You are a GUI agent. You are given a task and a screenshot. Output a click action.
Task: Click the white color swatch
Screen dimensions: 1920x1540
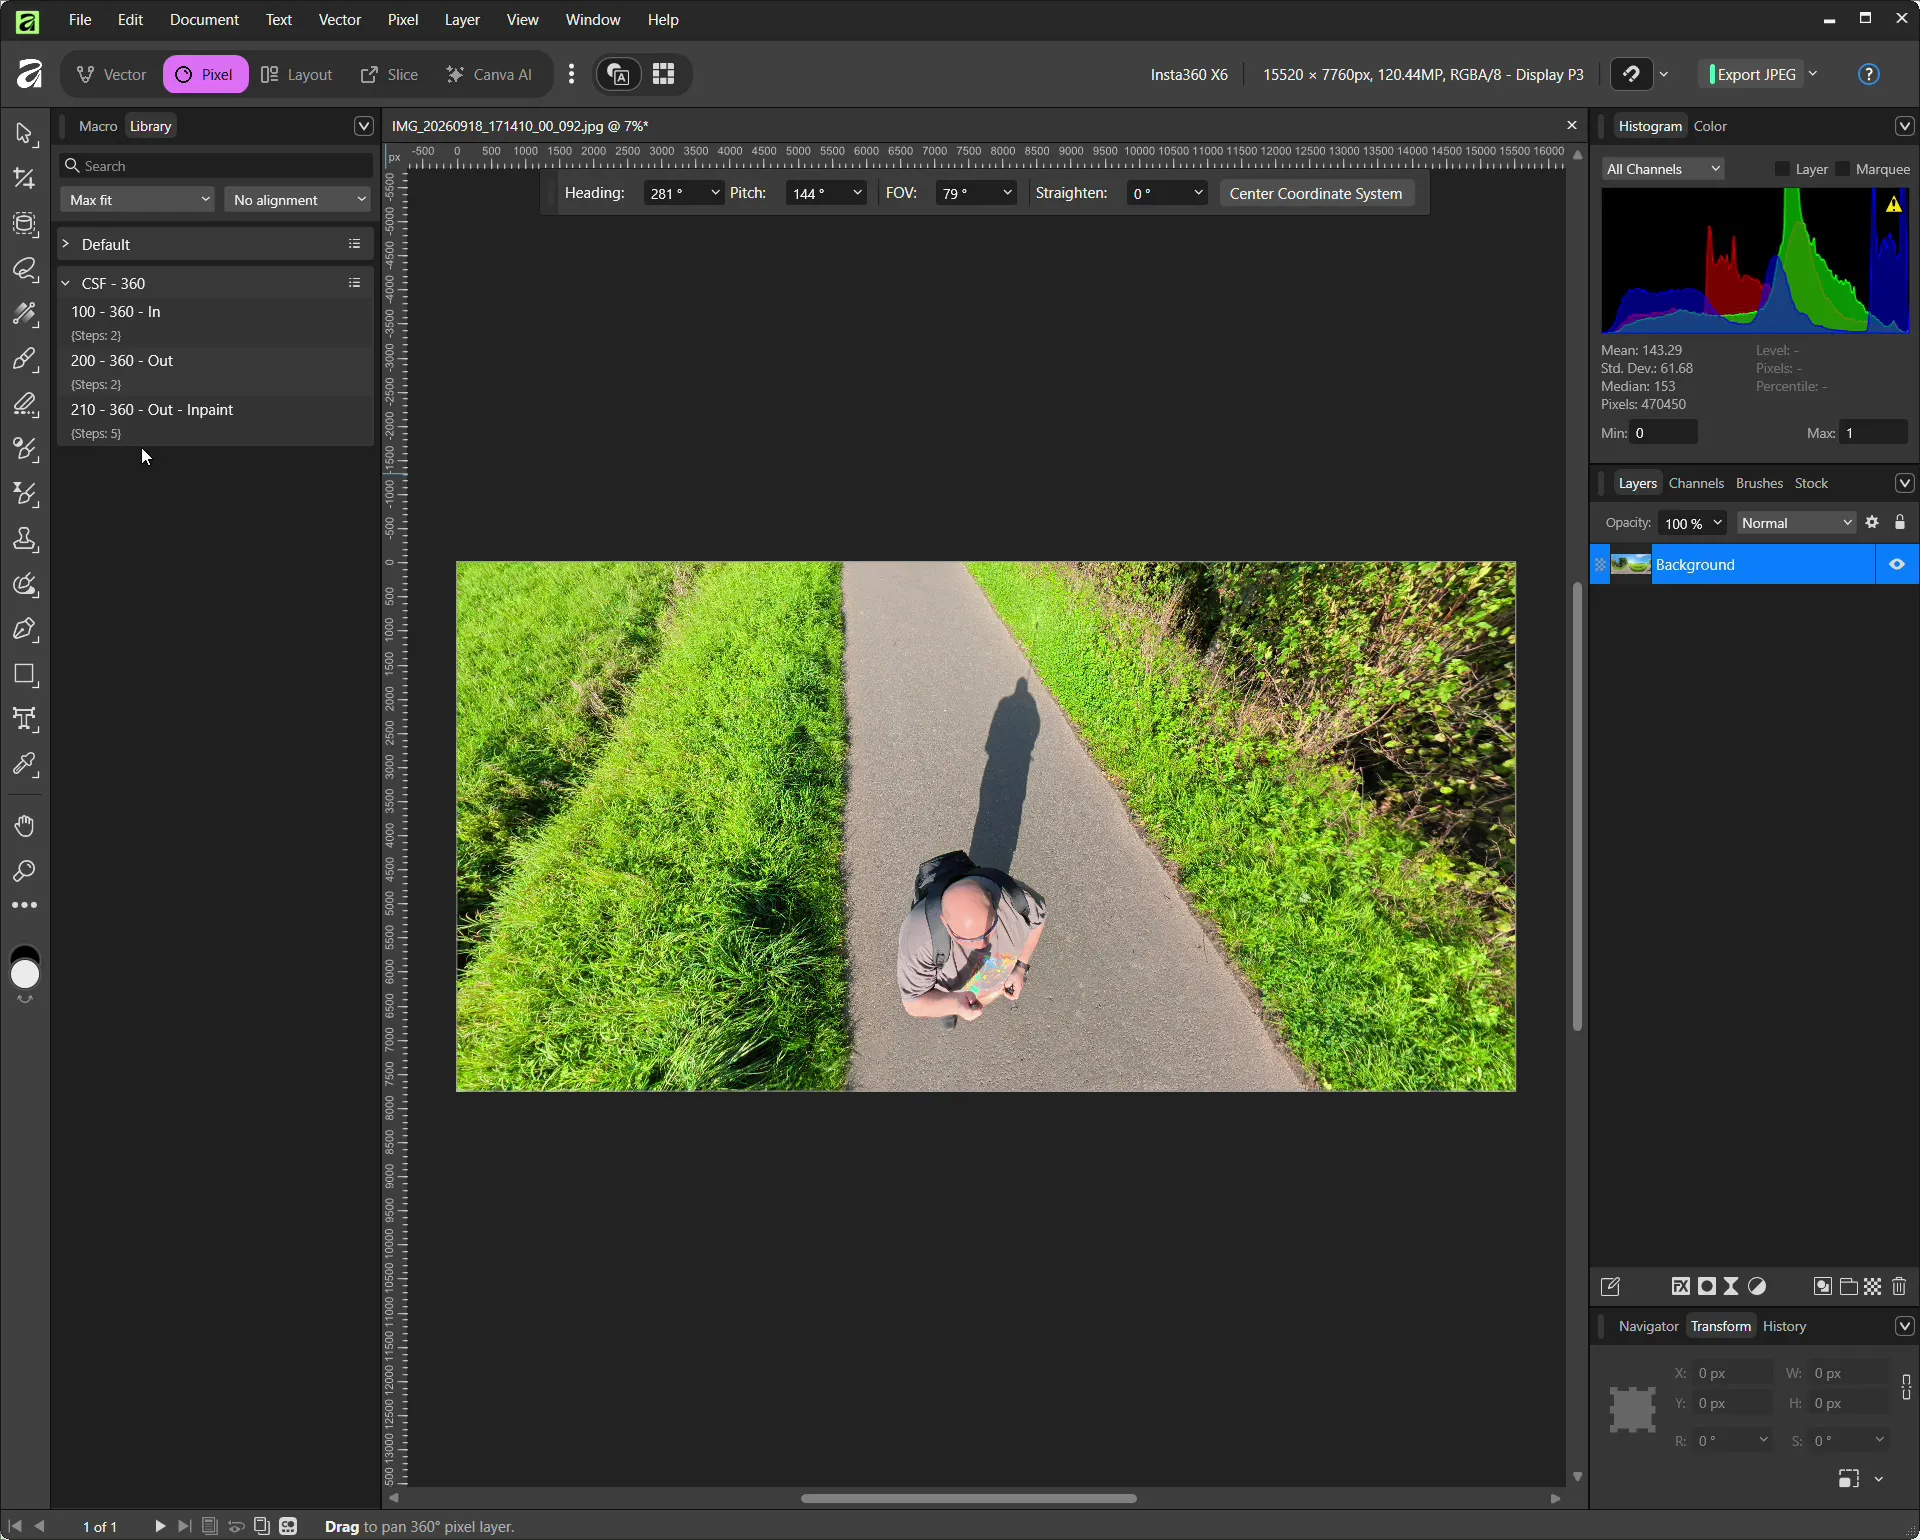click(25, 975)
